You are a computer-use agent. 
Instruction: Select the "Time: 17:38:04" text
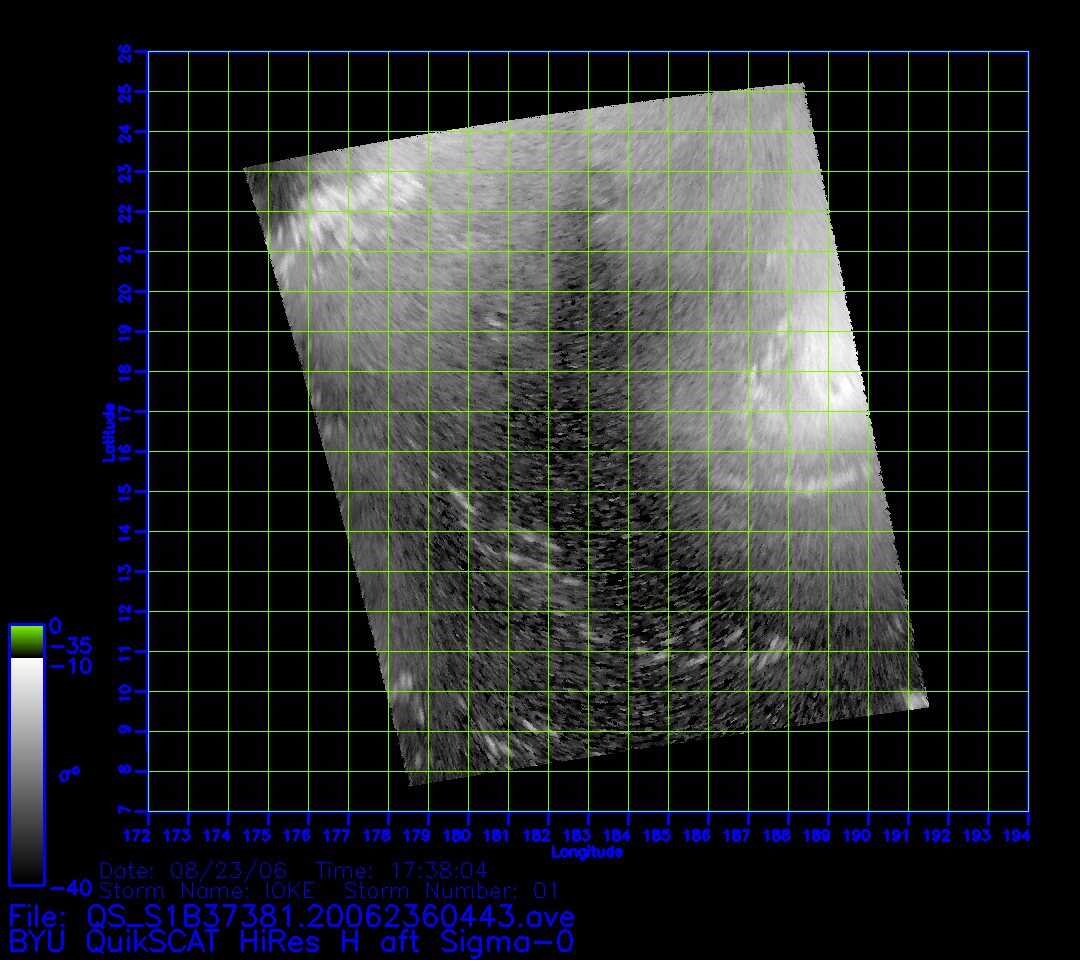coord(402,870)
